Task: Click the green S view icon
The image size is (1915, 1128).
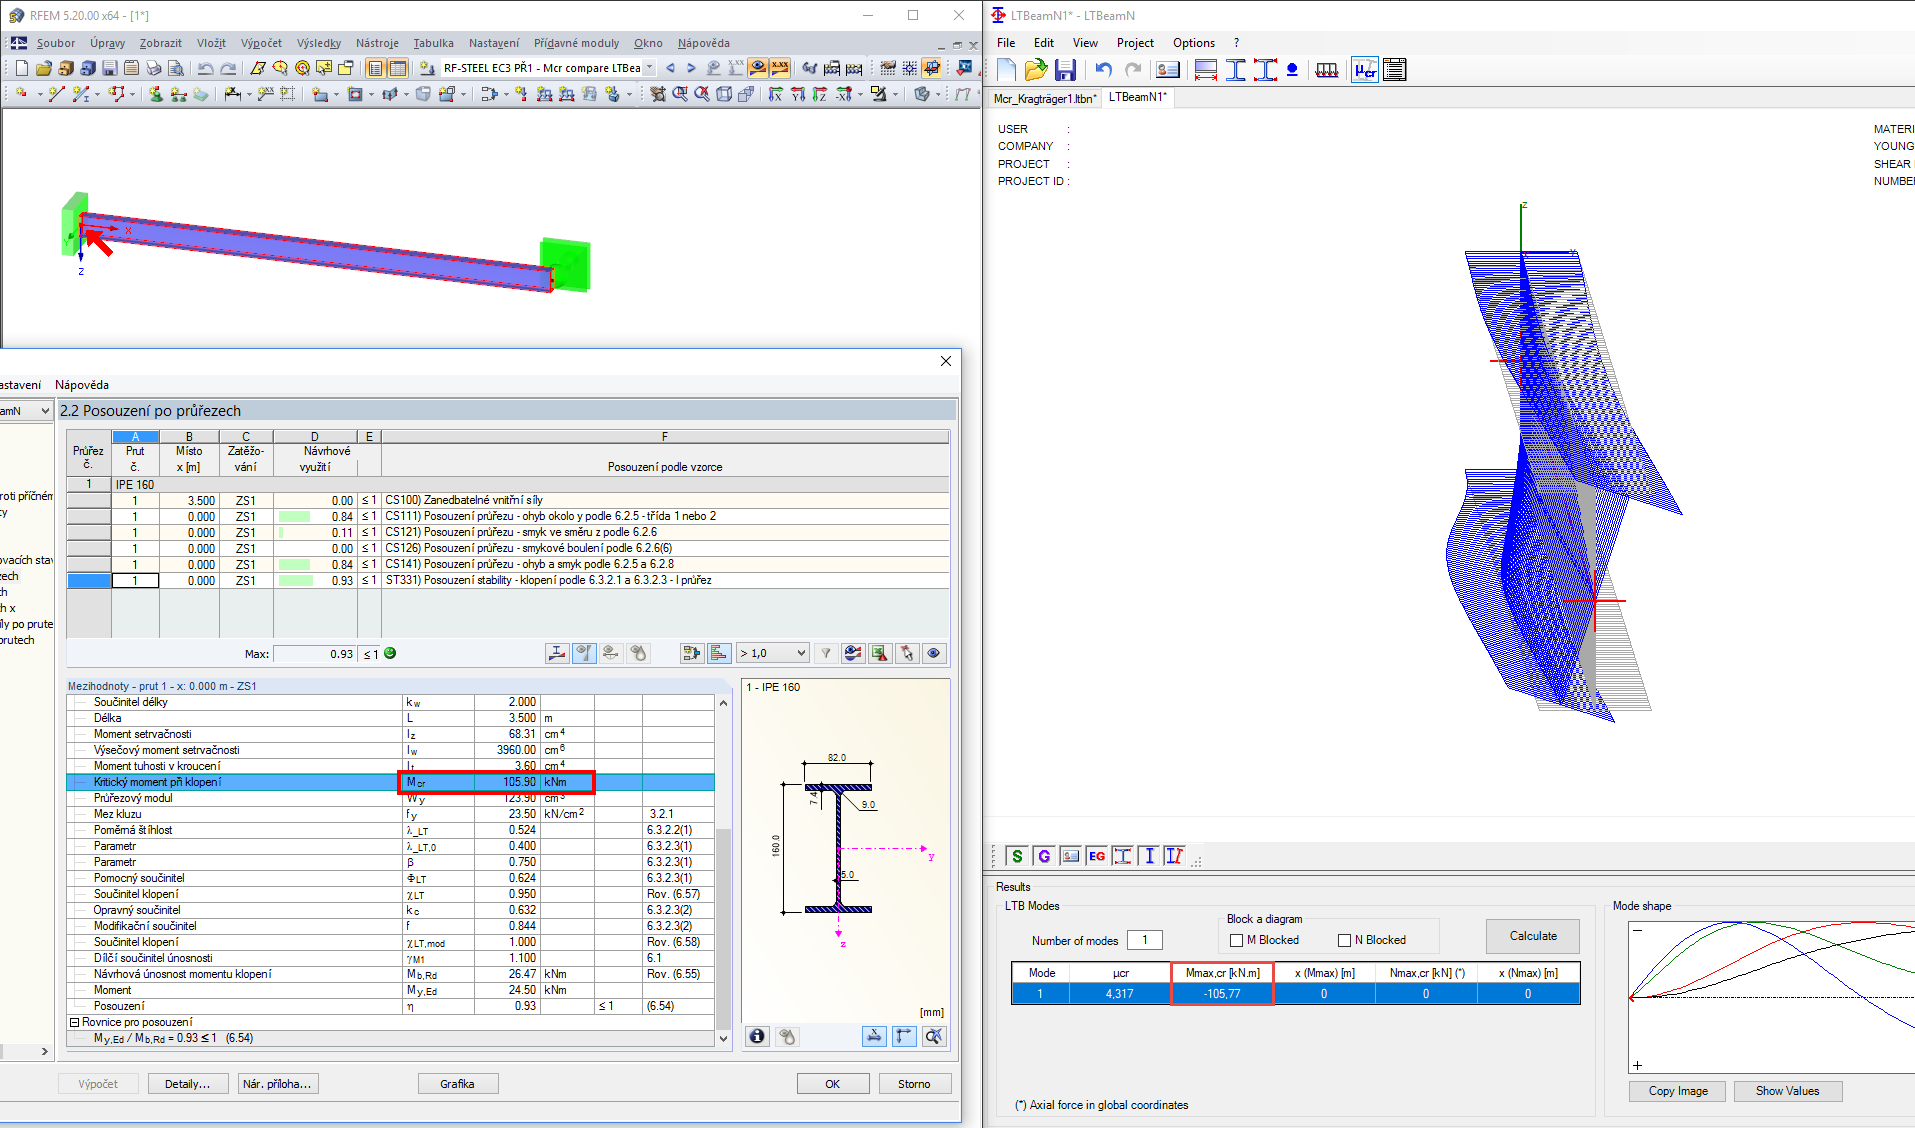Action: (x=1017, y=856)
